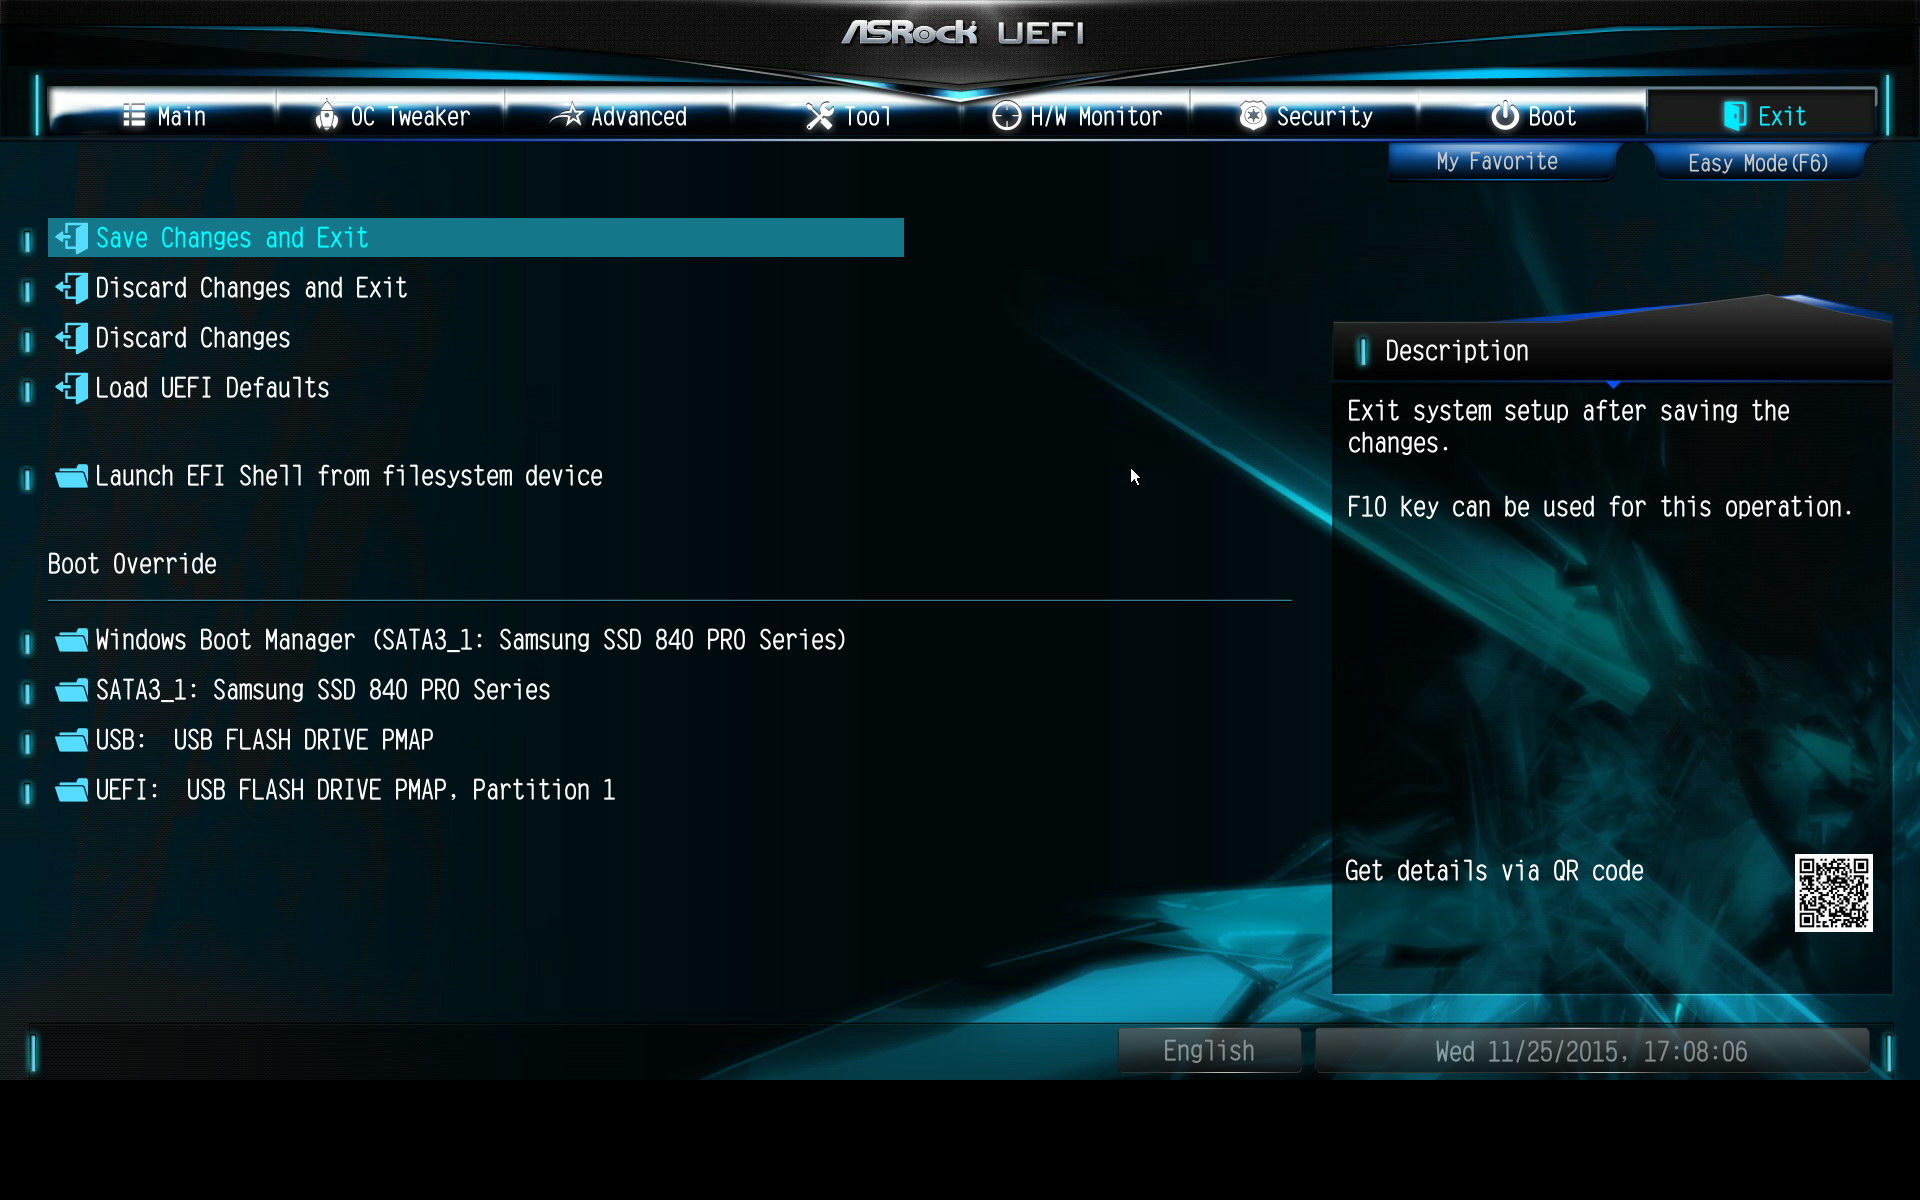Click the QR code image
This screenshot has width=1920, height=1200.
coord(1833,892)
